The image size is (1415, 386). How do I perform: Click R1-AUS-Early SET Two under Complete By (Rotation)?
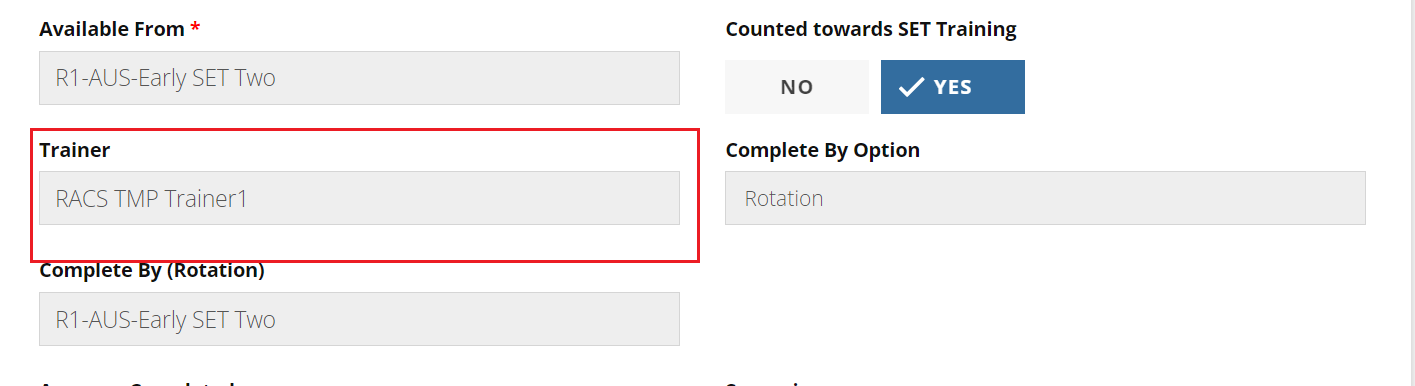[166, 320]
